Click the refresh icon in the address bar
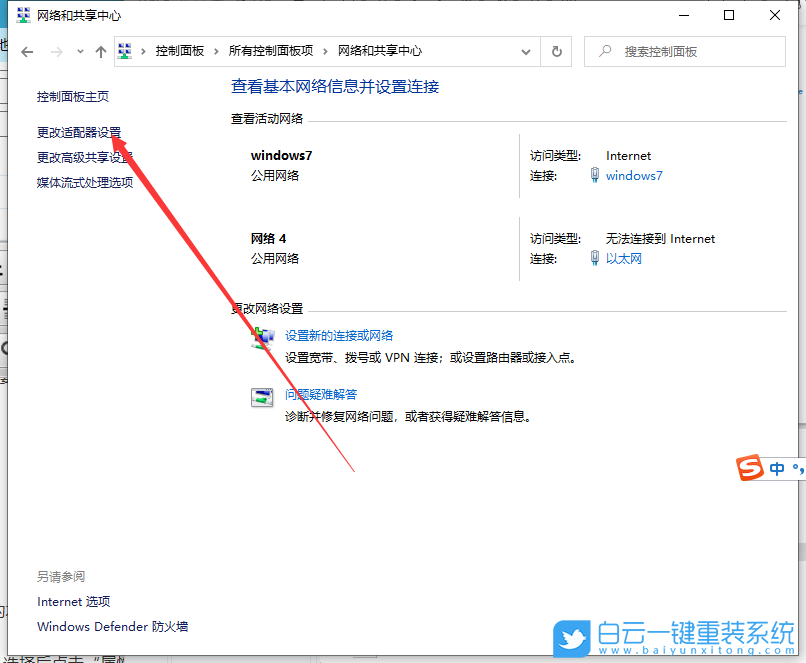 pos(556,51)
